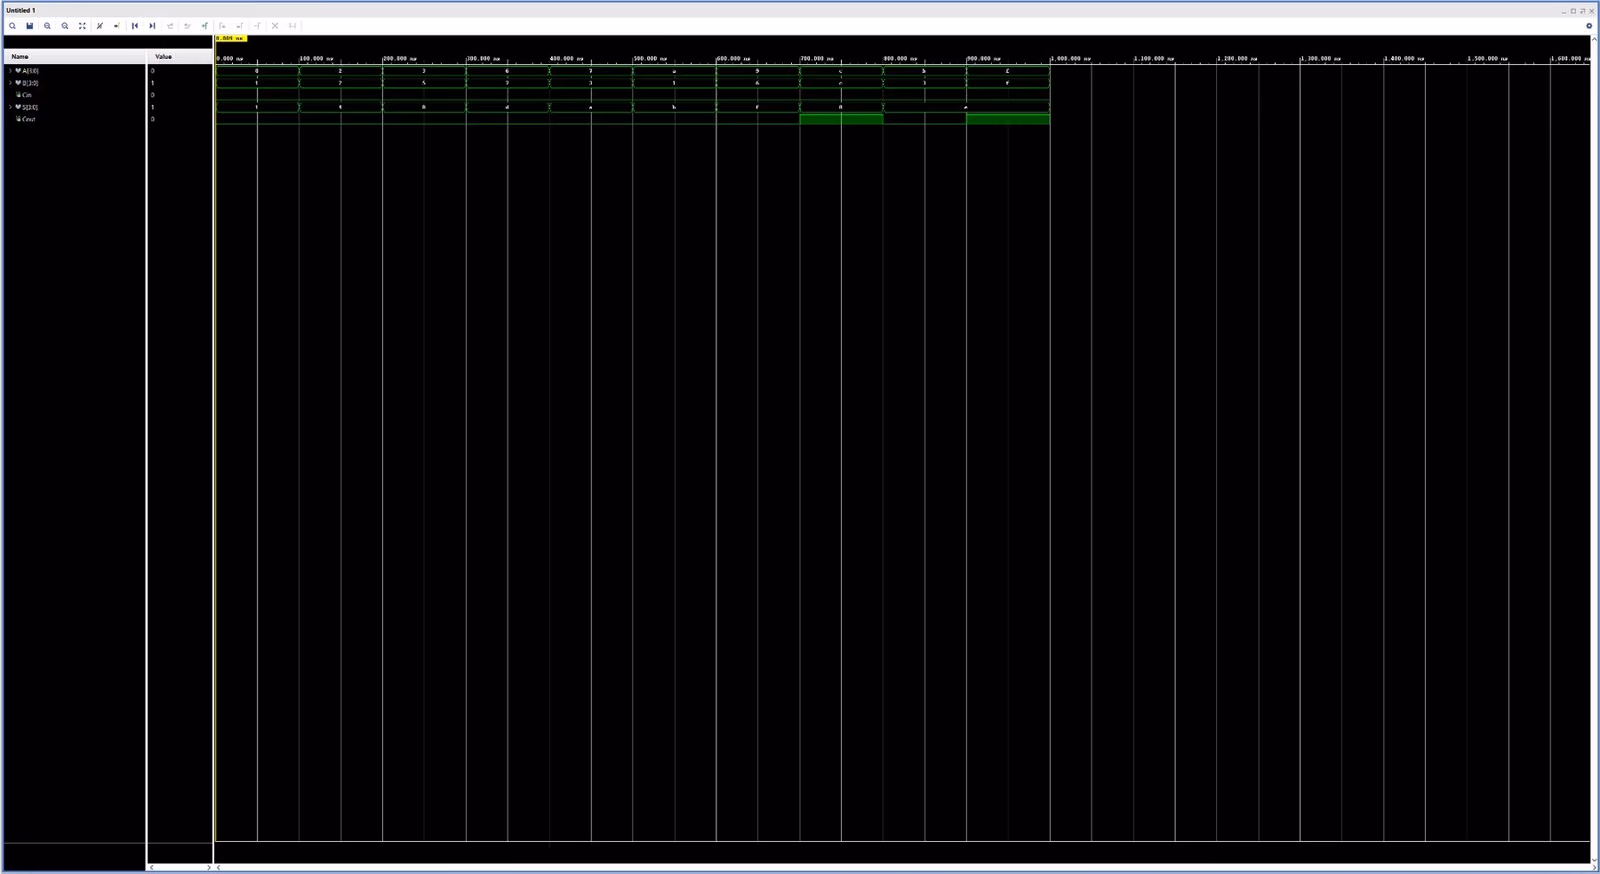This screenshot has height=874, width=1600.
Task: Open the waveform settings gear
Action: (1589, 26)
